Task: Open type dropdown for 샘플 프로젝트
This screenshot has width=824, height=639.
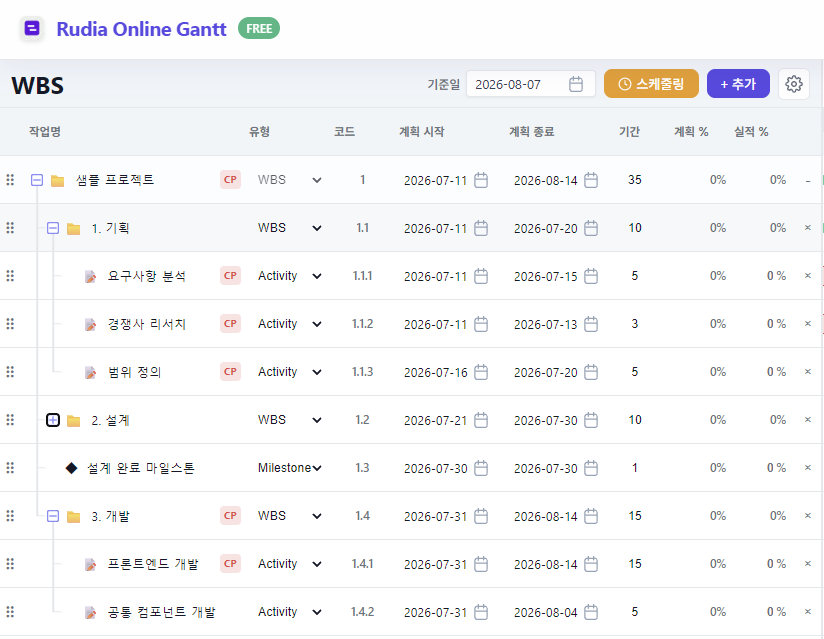Action: pyautogui.click(x=290, y=180)
